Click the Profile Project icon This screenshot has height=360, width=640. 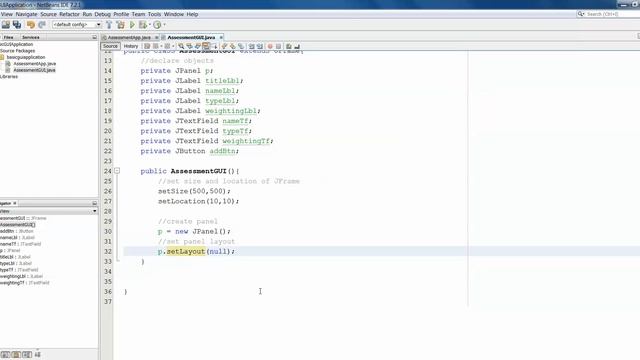(x=157, y=25)
